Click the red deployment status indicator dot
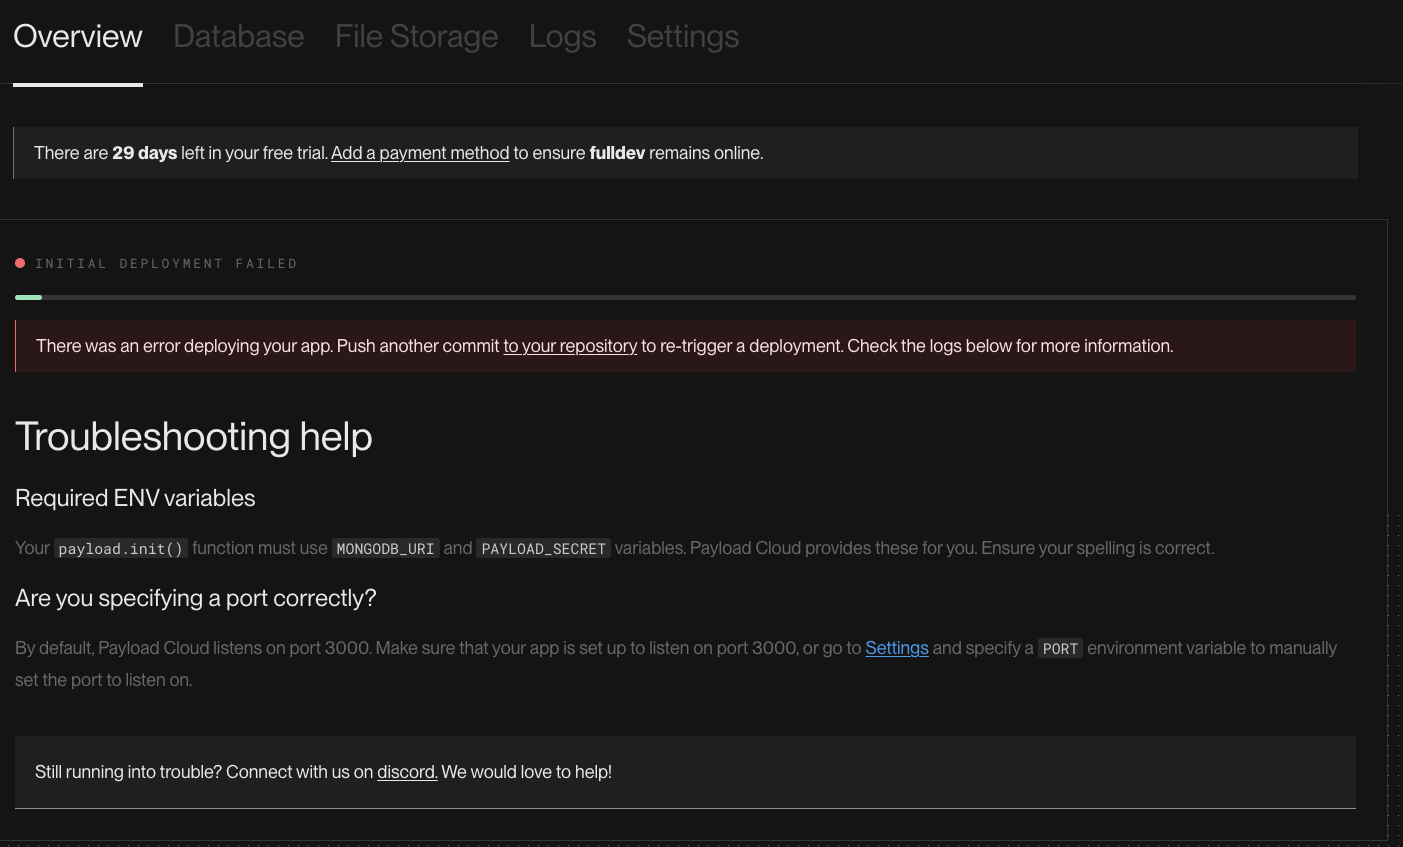Screen dimensions: 1403x847 click(20, 262)
